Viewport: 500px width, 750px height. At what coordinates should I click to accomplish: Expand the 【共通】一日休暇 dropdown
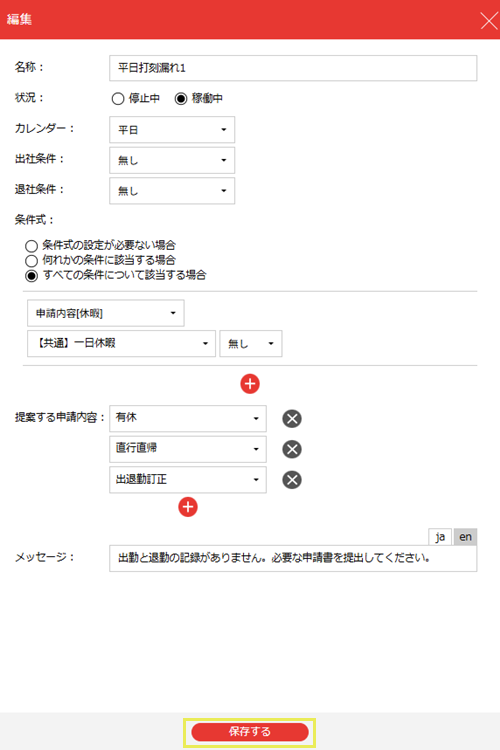point(122,343)
